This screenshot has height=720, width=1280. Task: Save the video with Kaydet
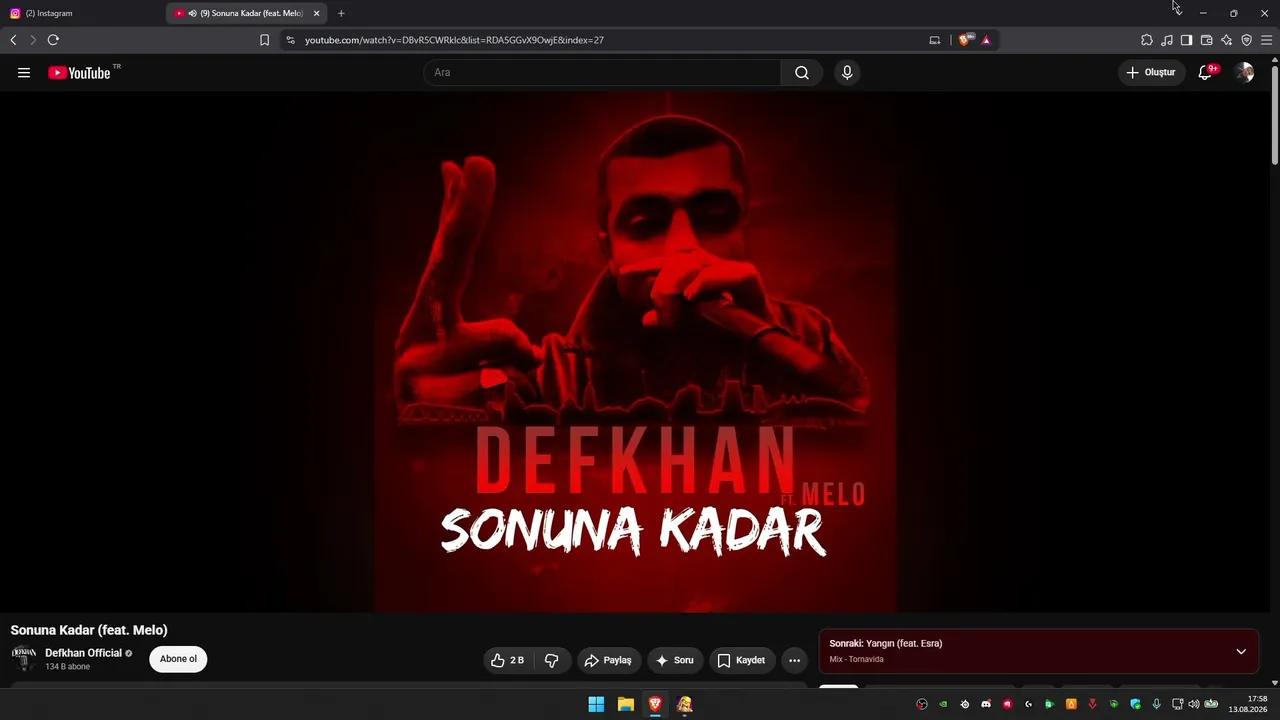[742, 660]
